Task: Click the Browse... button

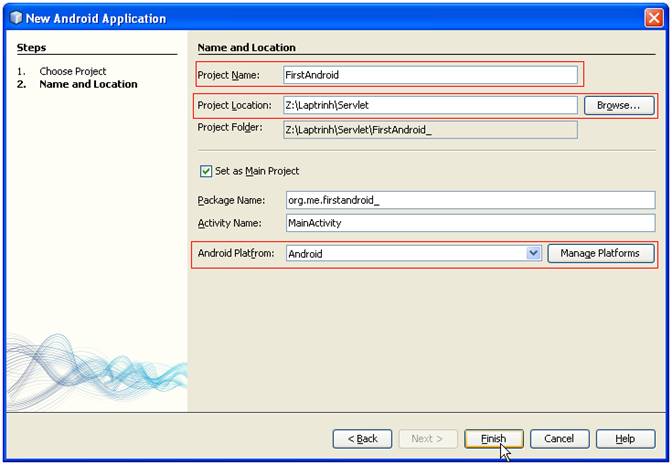Action: click(619, 105)
